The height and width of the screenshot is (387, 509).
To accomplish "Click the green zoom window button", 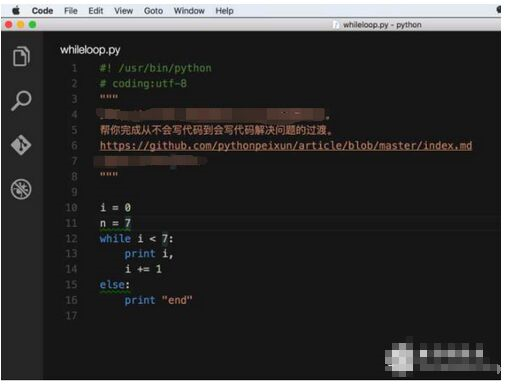I will click(x=33, y=25).
